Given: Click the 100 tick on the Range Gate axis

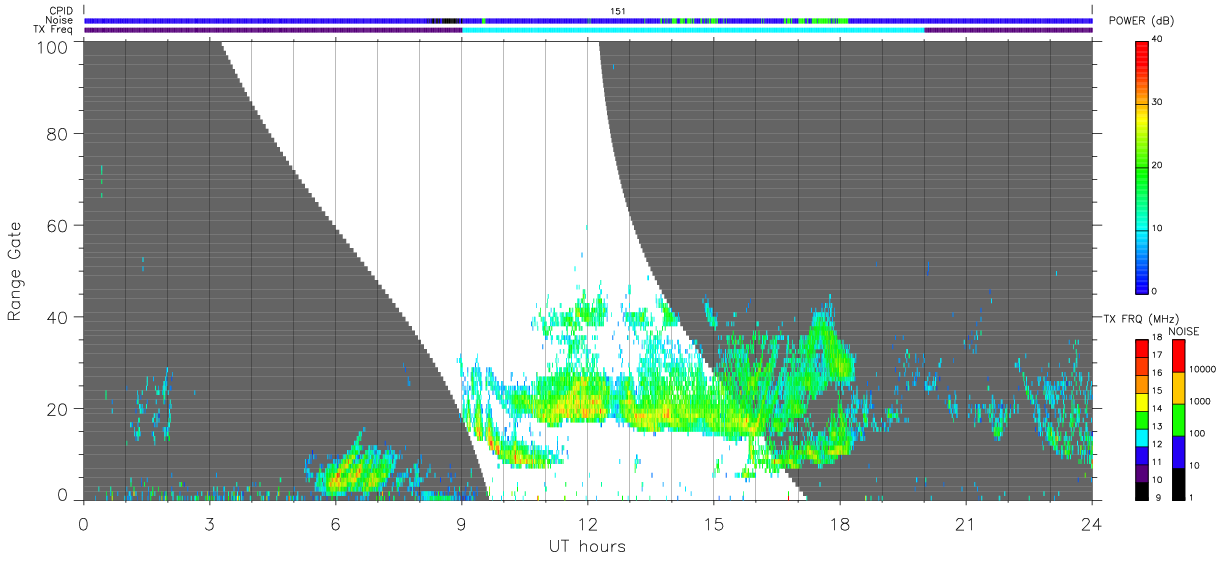Looking at the screenshot, I should pyautogui.click(x=53, y=47).
